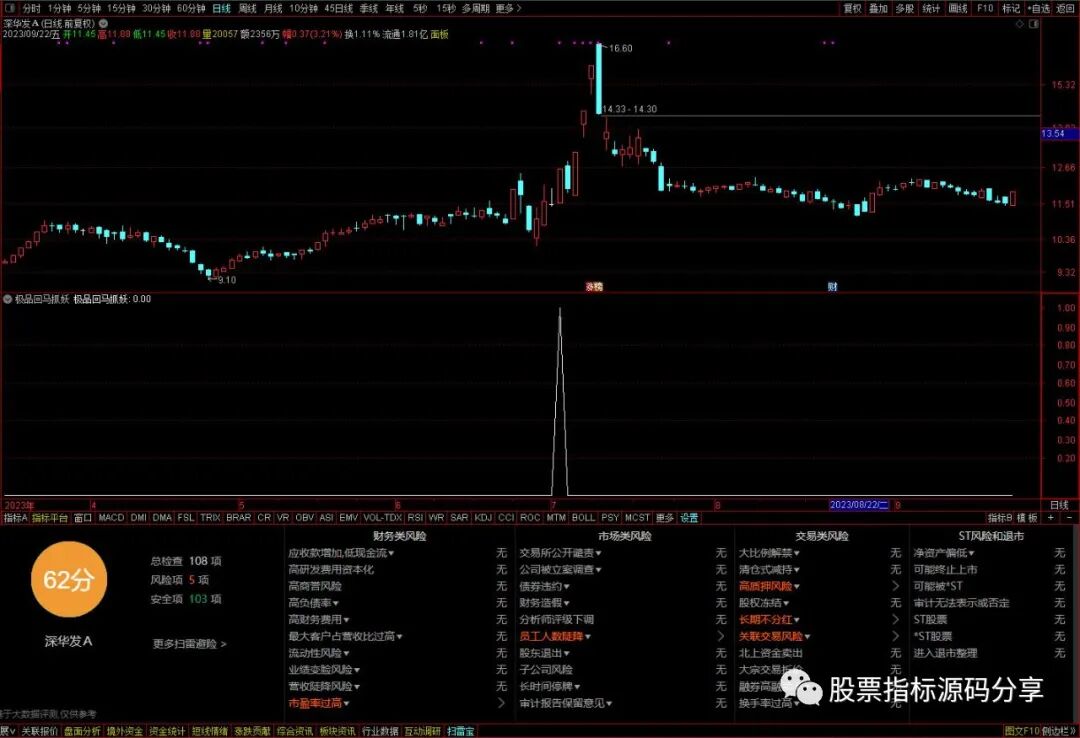Image resolution: width=1080 pixels, height=738 pixels.
Task: Expand 长期不分红 risk item
Action: tap(769, 619)
